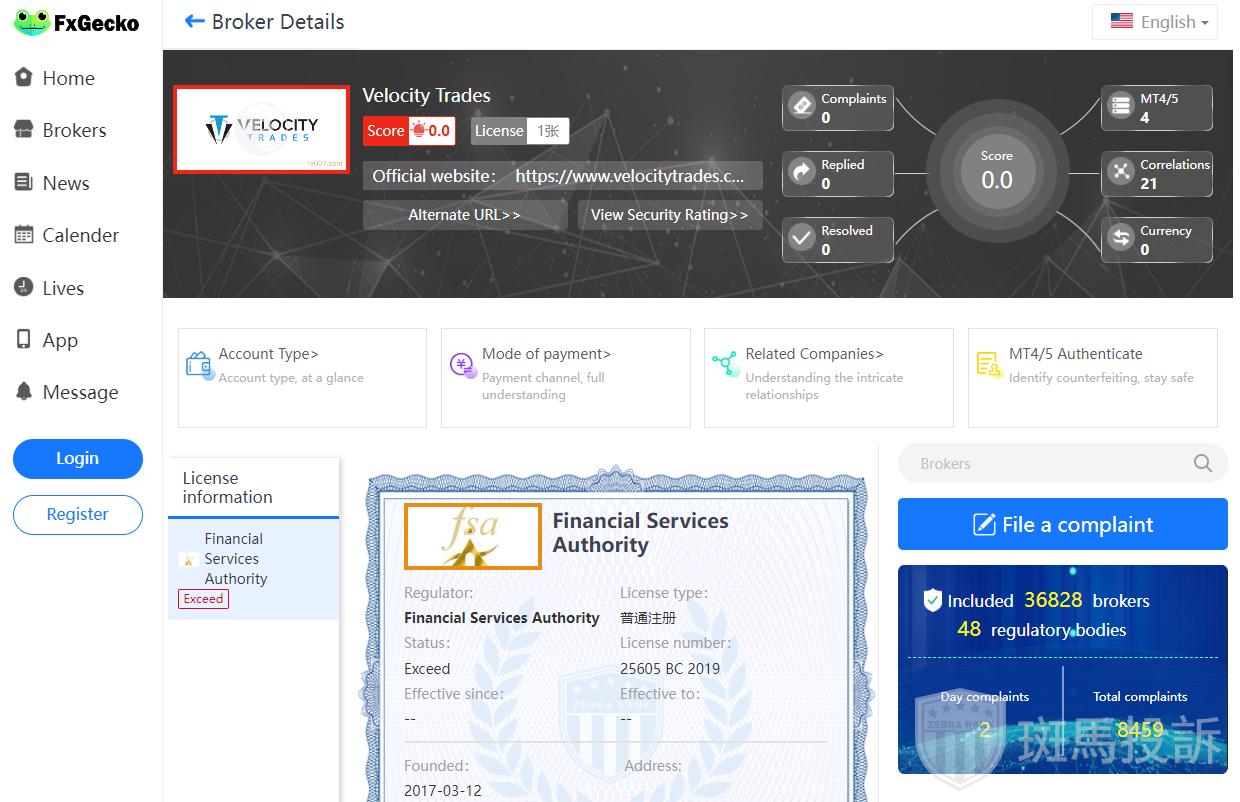This screenshot has width=1240, height=802.
Task: Click the Brokers search input field
Action: pyautogui.click(x=1040, y=463)
